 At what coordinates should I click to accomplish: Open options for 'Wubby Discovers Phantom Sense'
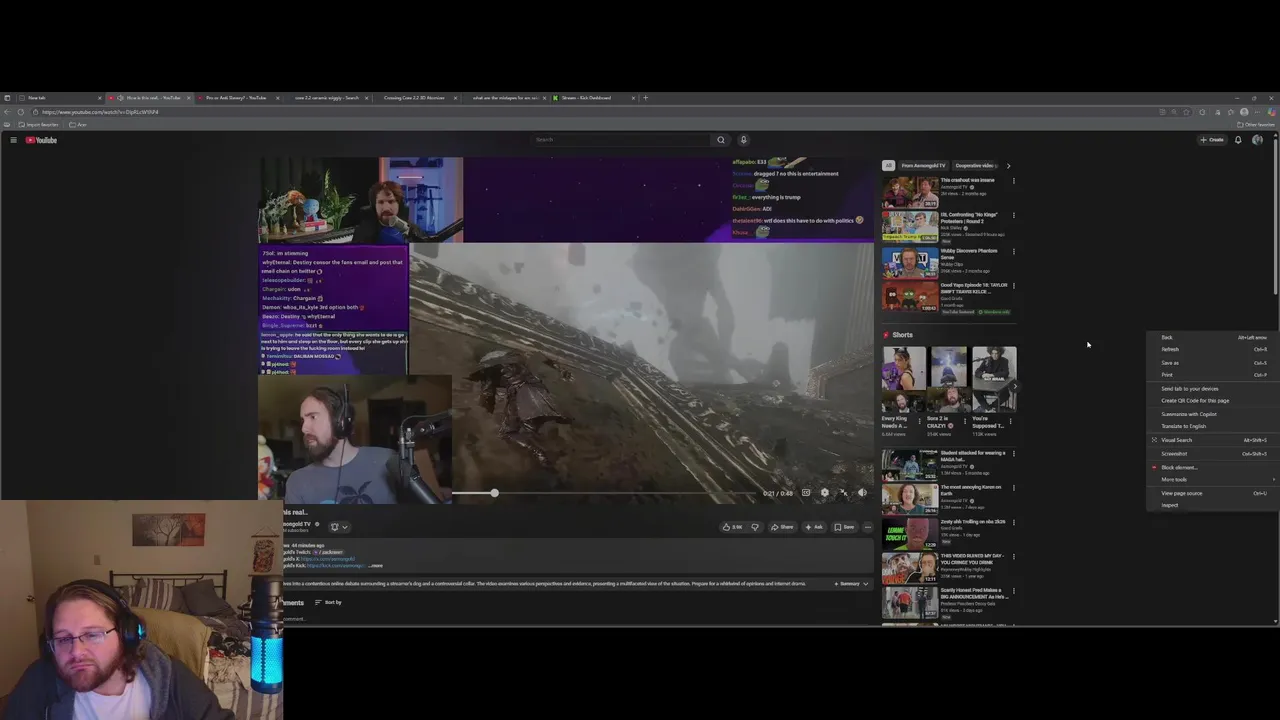tap(1013, 251)
